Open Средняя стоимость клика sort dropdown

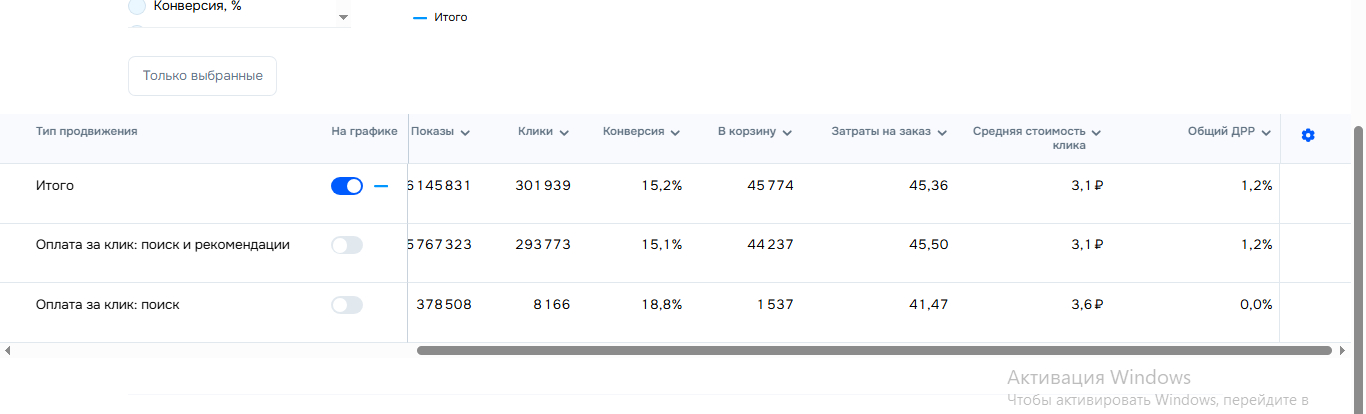tap(1096, 132)
